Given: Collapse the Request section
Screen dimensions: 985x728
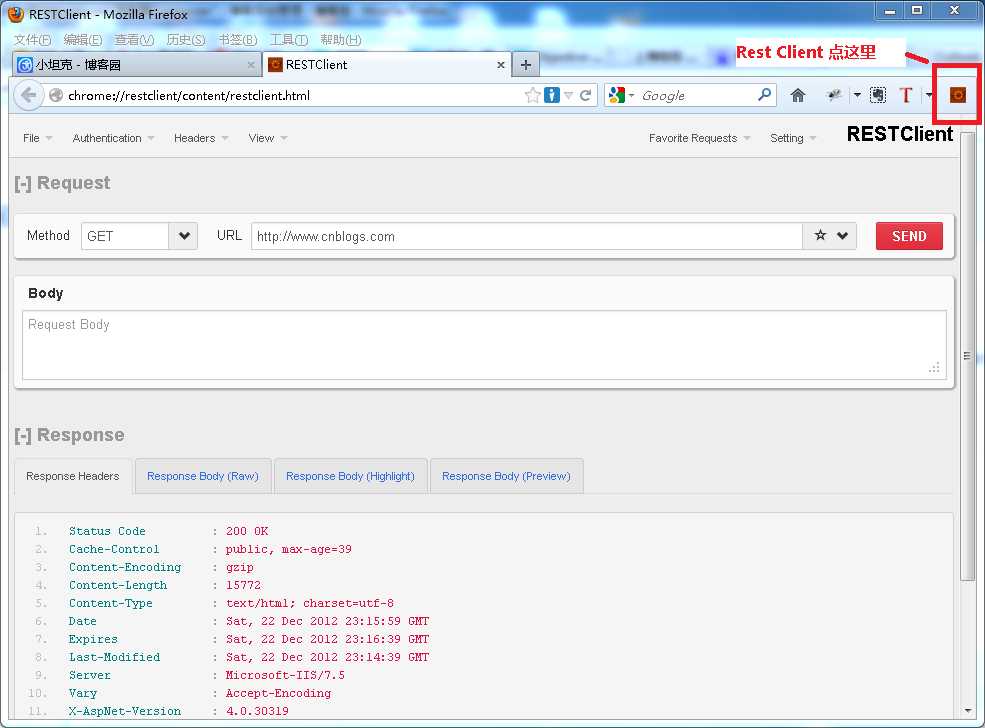Looking at the screenshot, I should tap(23, 183).
